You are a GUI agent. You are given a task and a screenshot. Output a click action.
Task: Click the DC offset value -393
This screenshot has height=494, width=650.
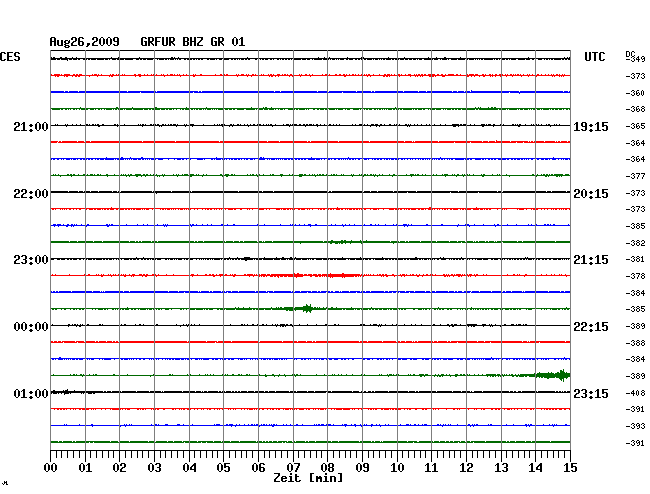[x=635, y=426]
